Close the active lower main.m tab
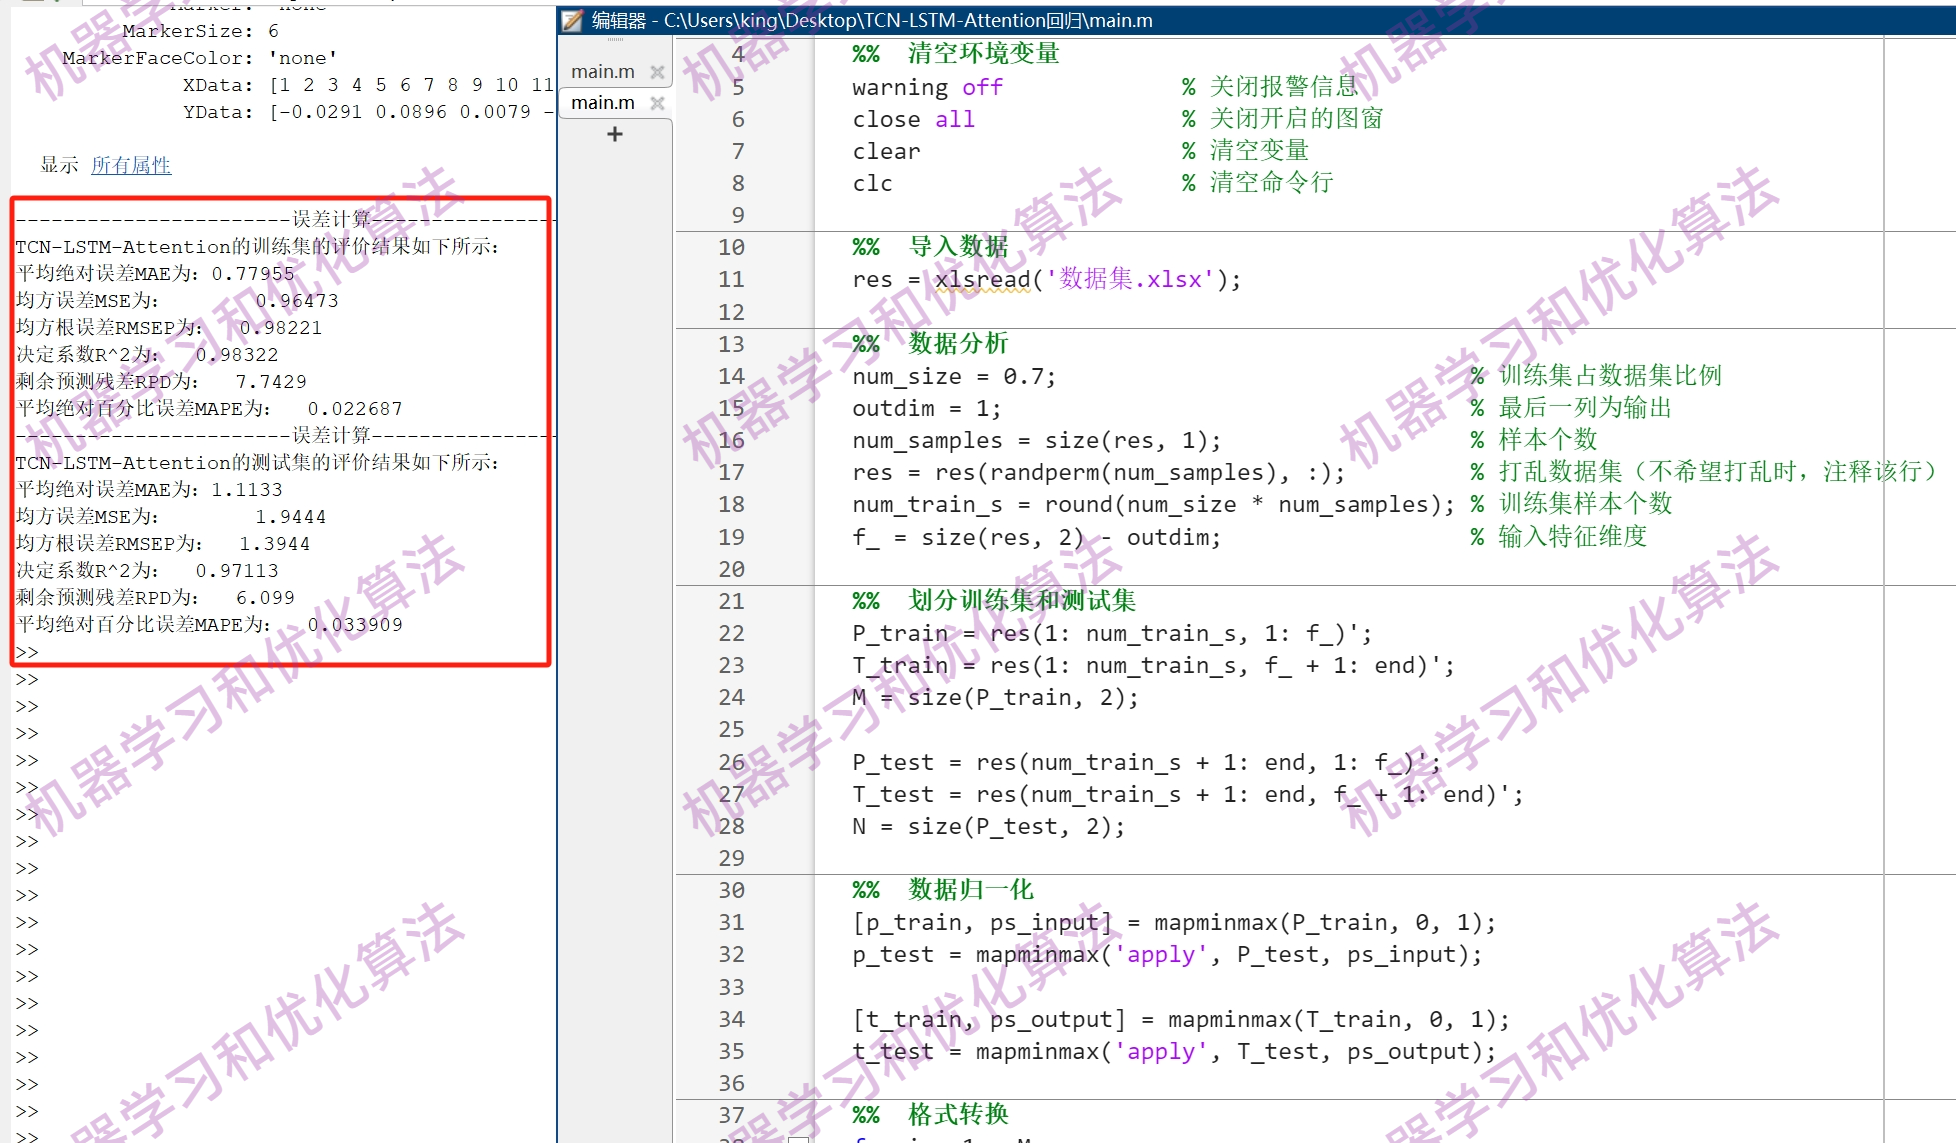The width and height of the screenshot is (1956, 1143). pos(657,103)
